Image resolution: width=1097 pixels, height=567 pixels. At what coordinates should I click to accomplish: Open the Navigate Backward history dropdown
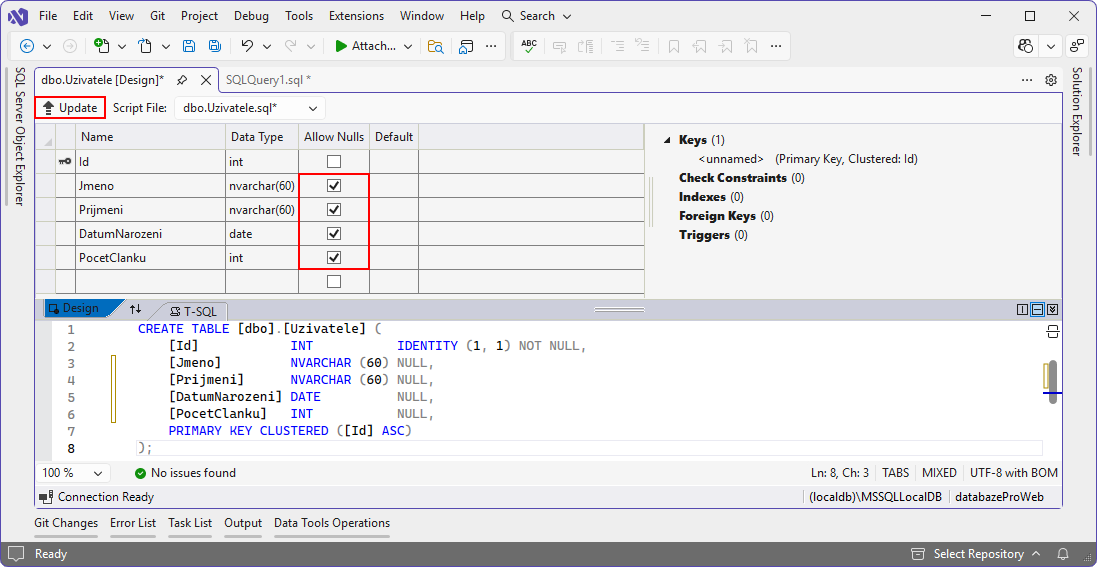47,46
